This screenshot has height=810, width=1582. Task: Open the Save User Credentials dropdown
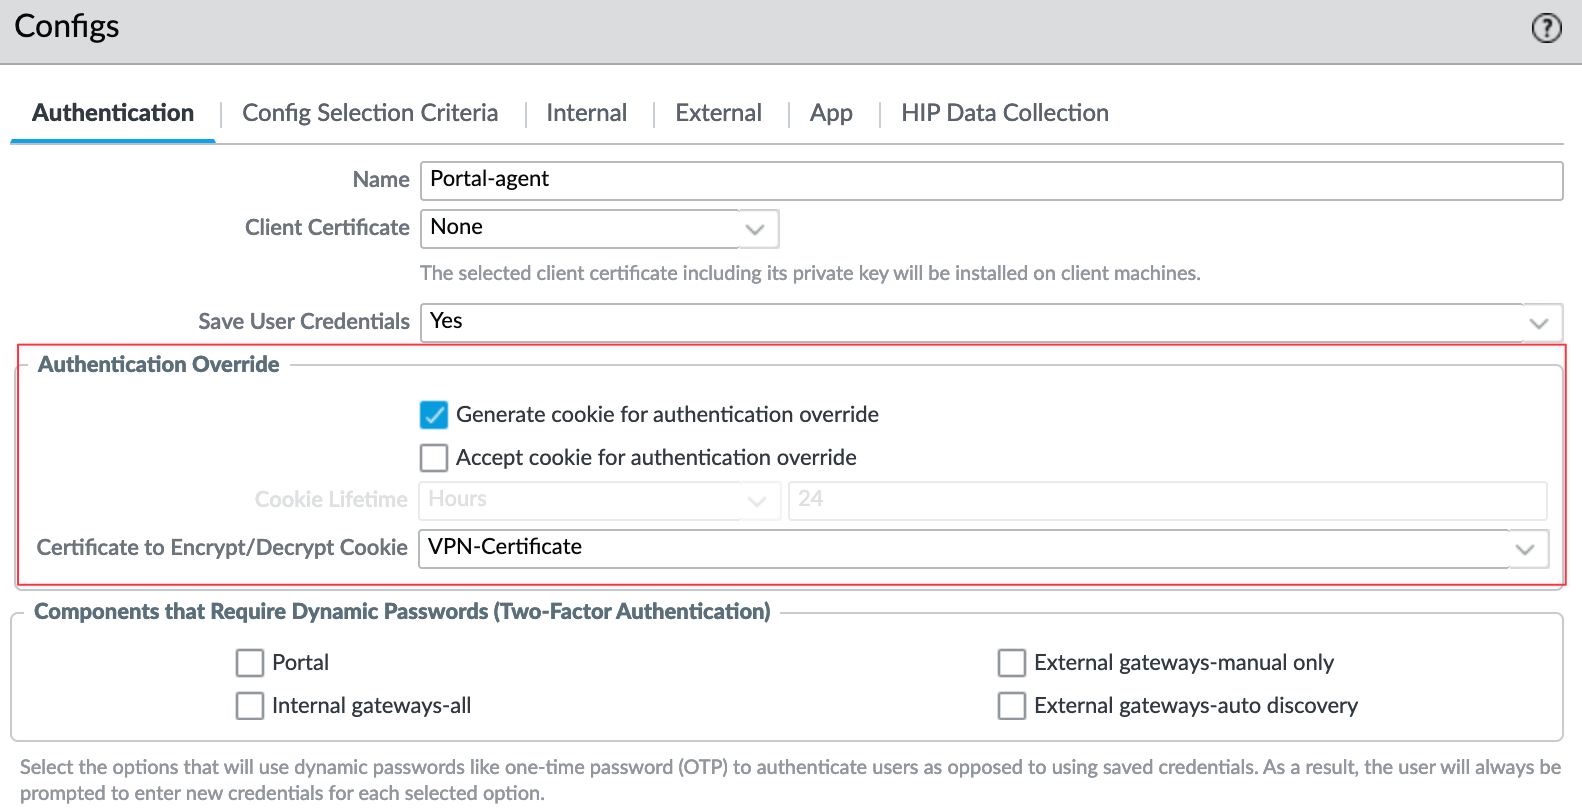click(x=1538, y=323)
